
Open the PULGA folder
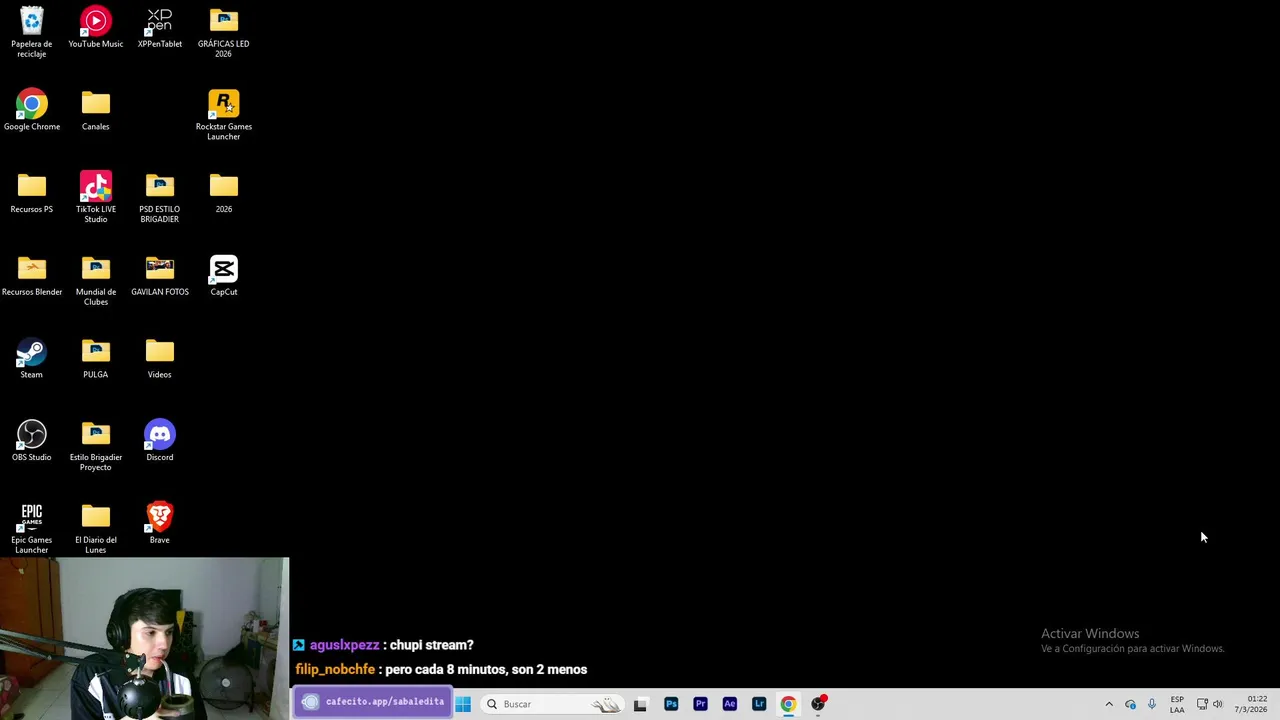click(96, 359)
